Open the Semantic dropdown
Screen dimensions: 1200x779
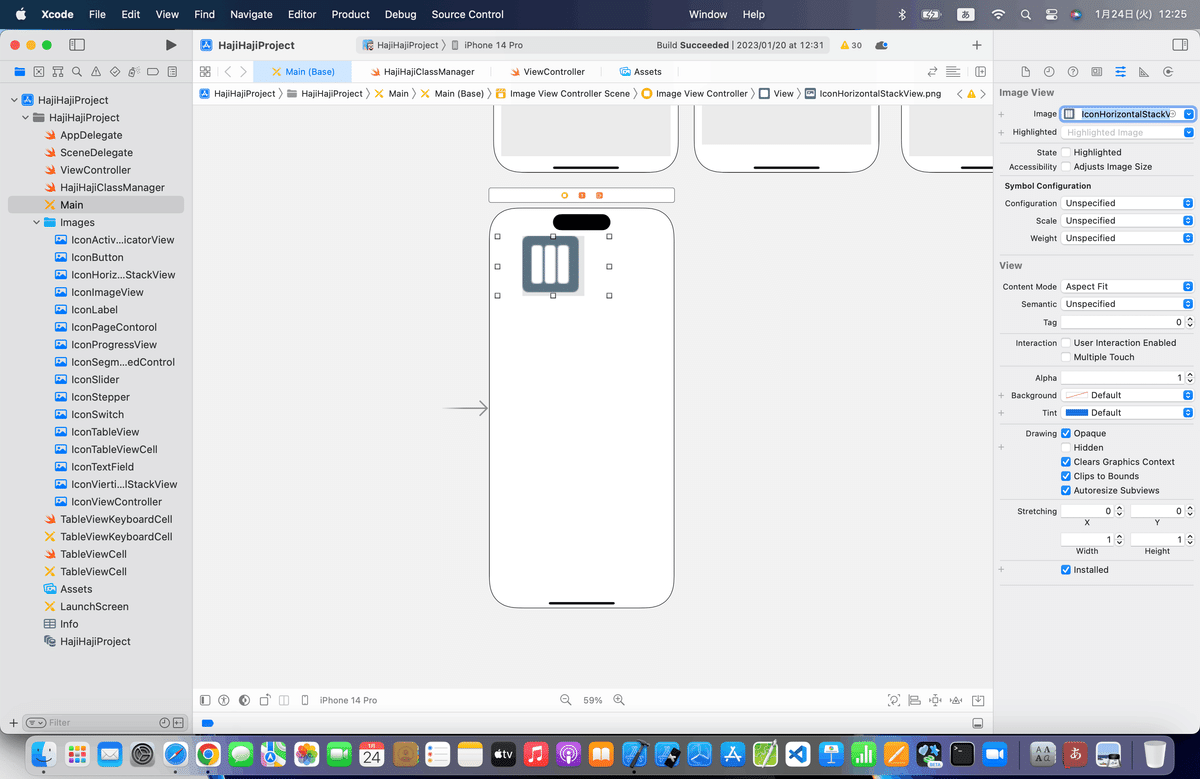(x=1128, y=304)
